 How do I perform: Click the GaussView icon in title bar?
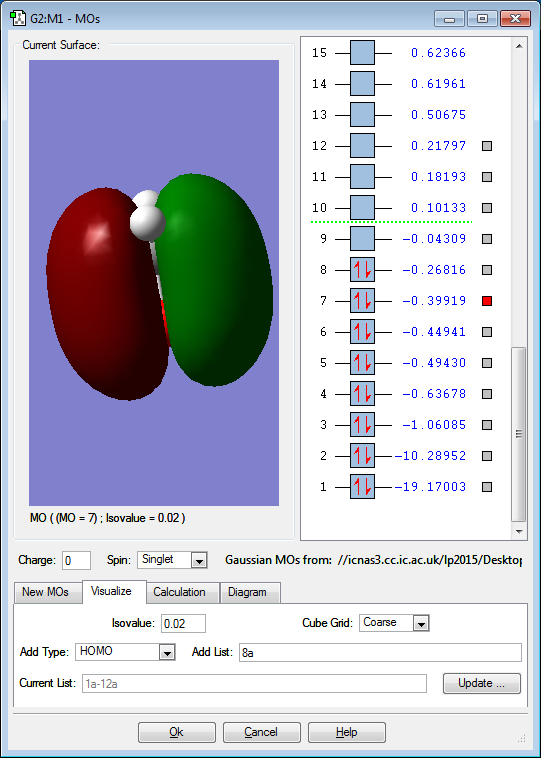(17, 18)
